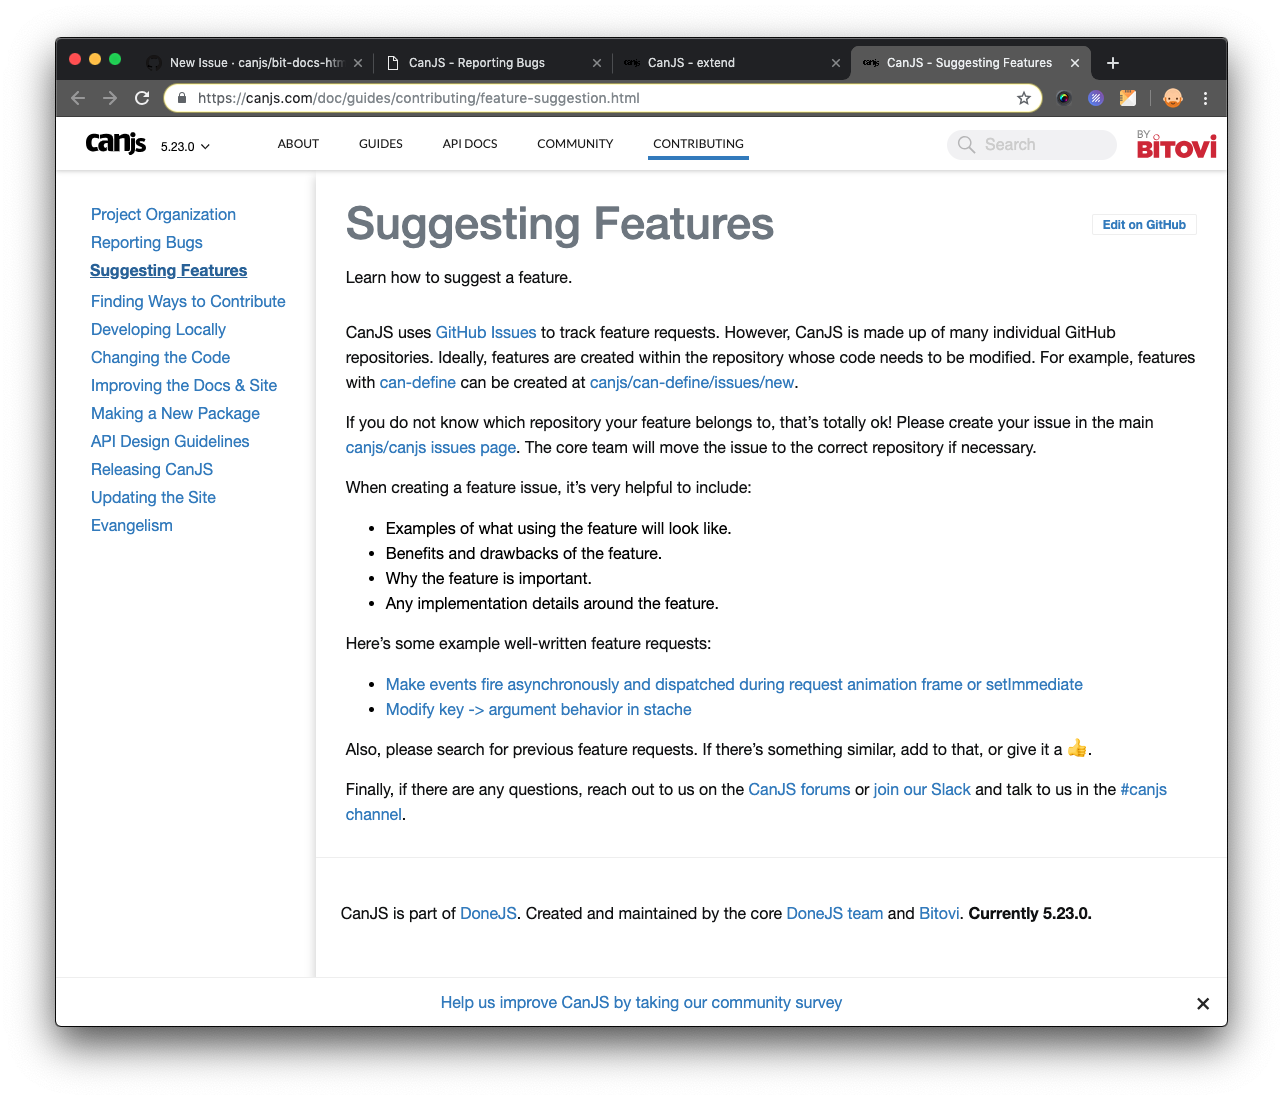Click the purple extension icon
Viewport: 1283px width, 1100px height.
click(x=1095, y=98)
